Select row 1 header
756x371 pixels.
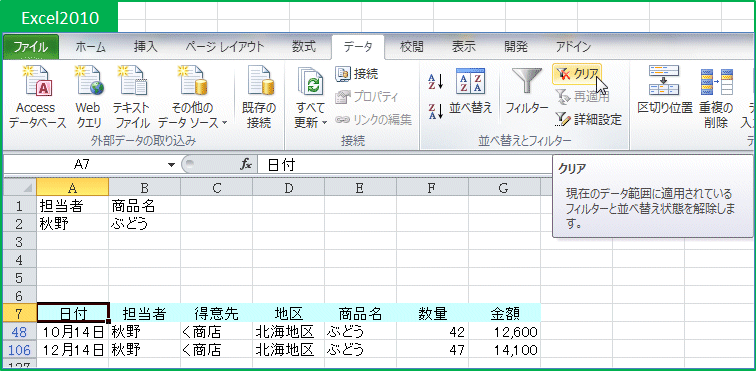point(20,206)
